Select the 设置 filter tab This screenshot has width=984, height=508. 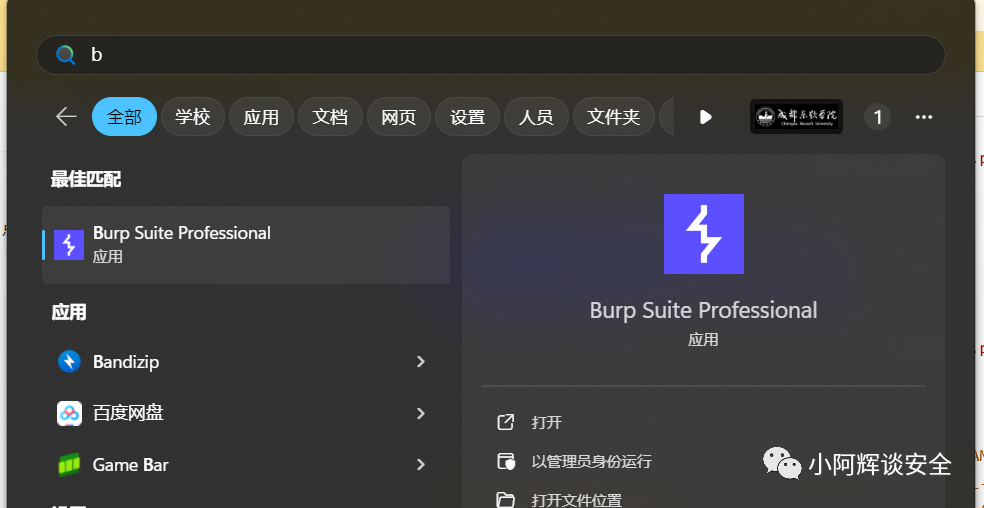point(468,117)
